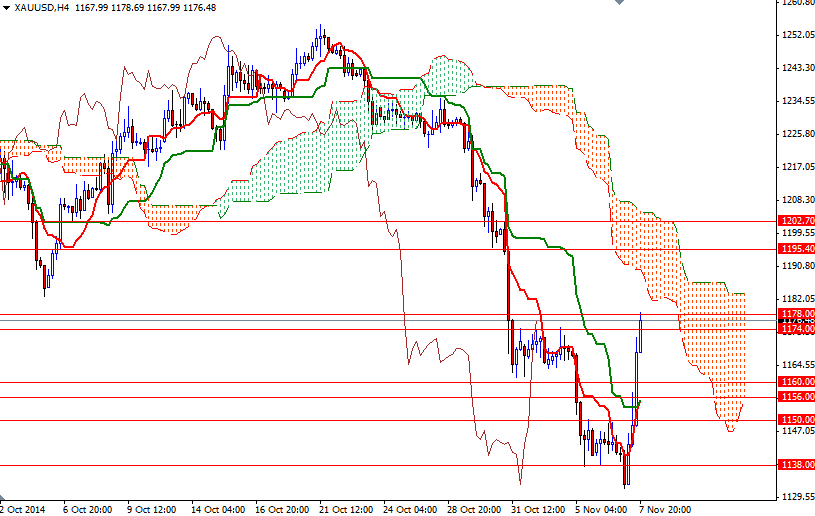The width and height of the screenshot is (815, 516).
Task: Click the 1243.30 price axis value
Action: [x=798, y=68]
